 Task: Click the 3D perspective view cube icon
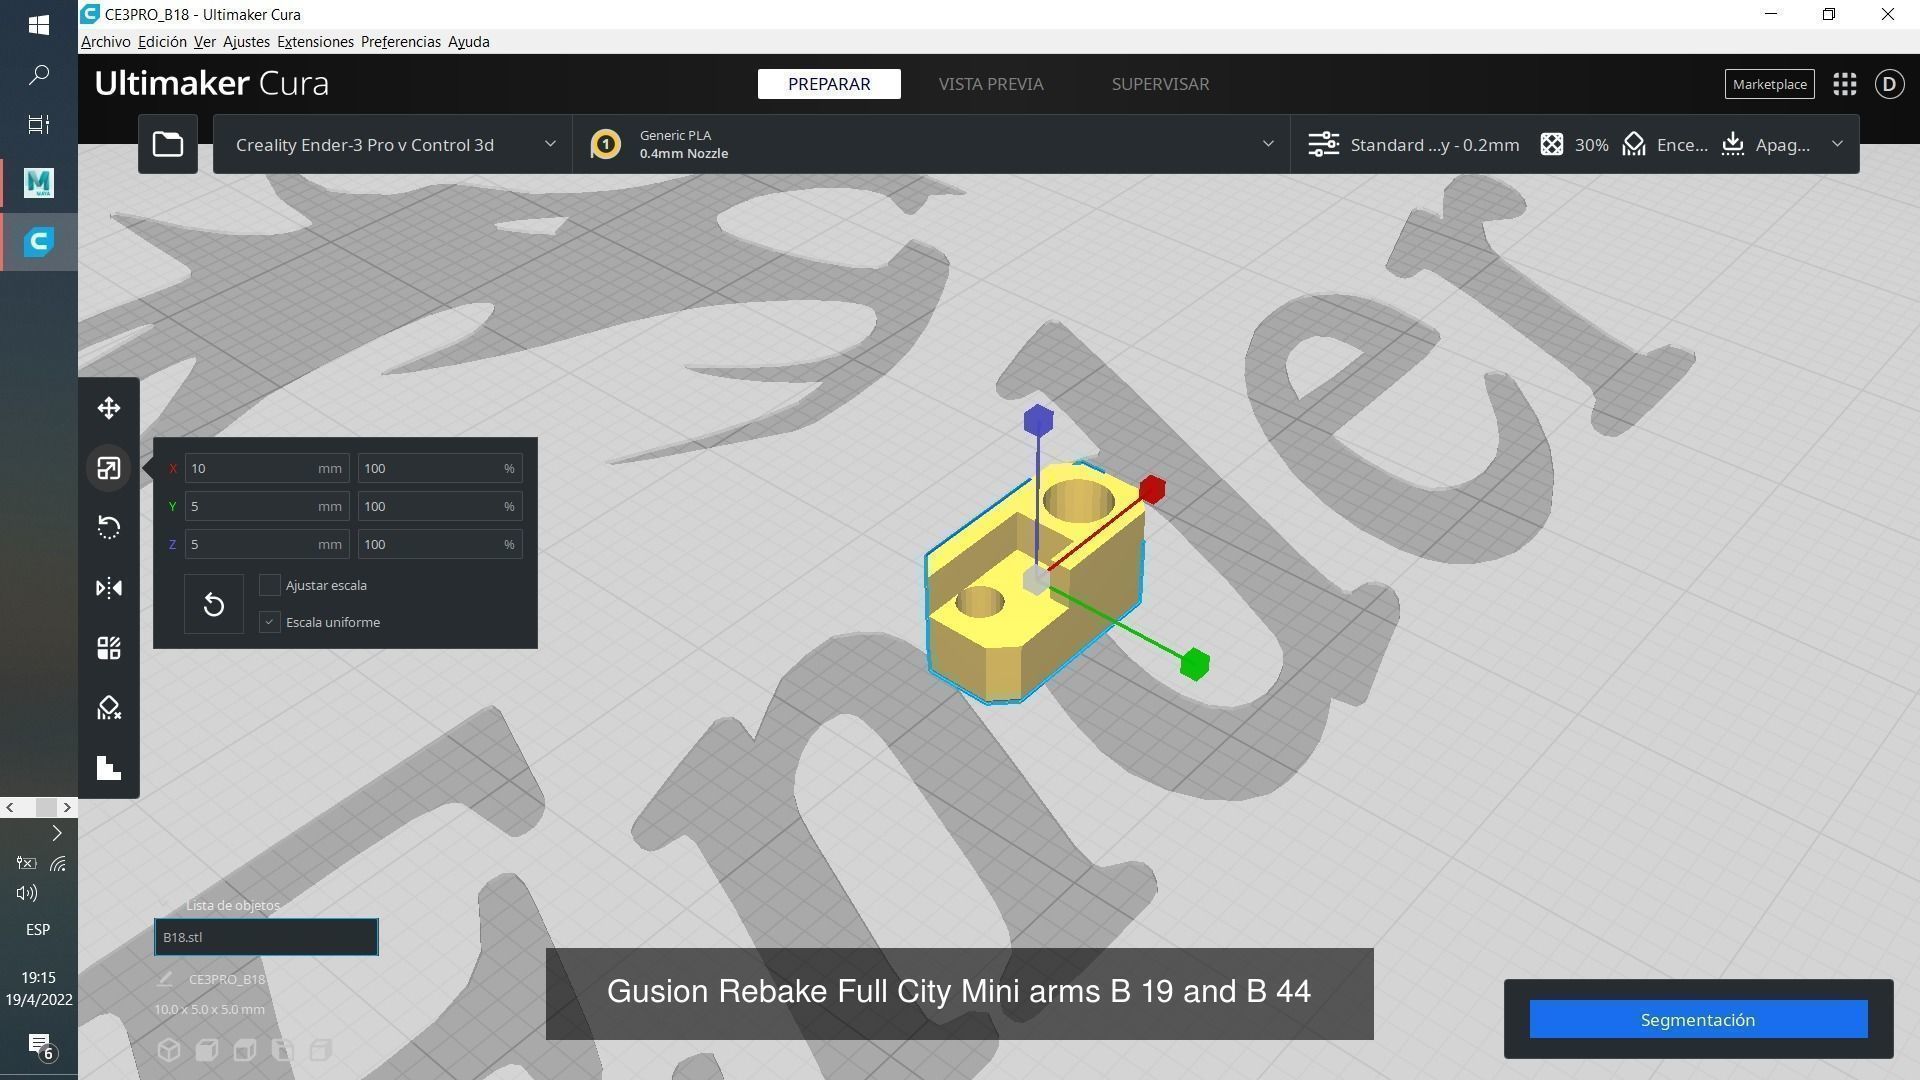(x=169, y=1050)
